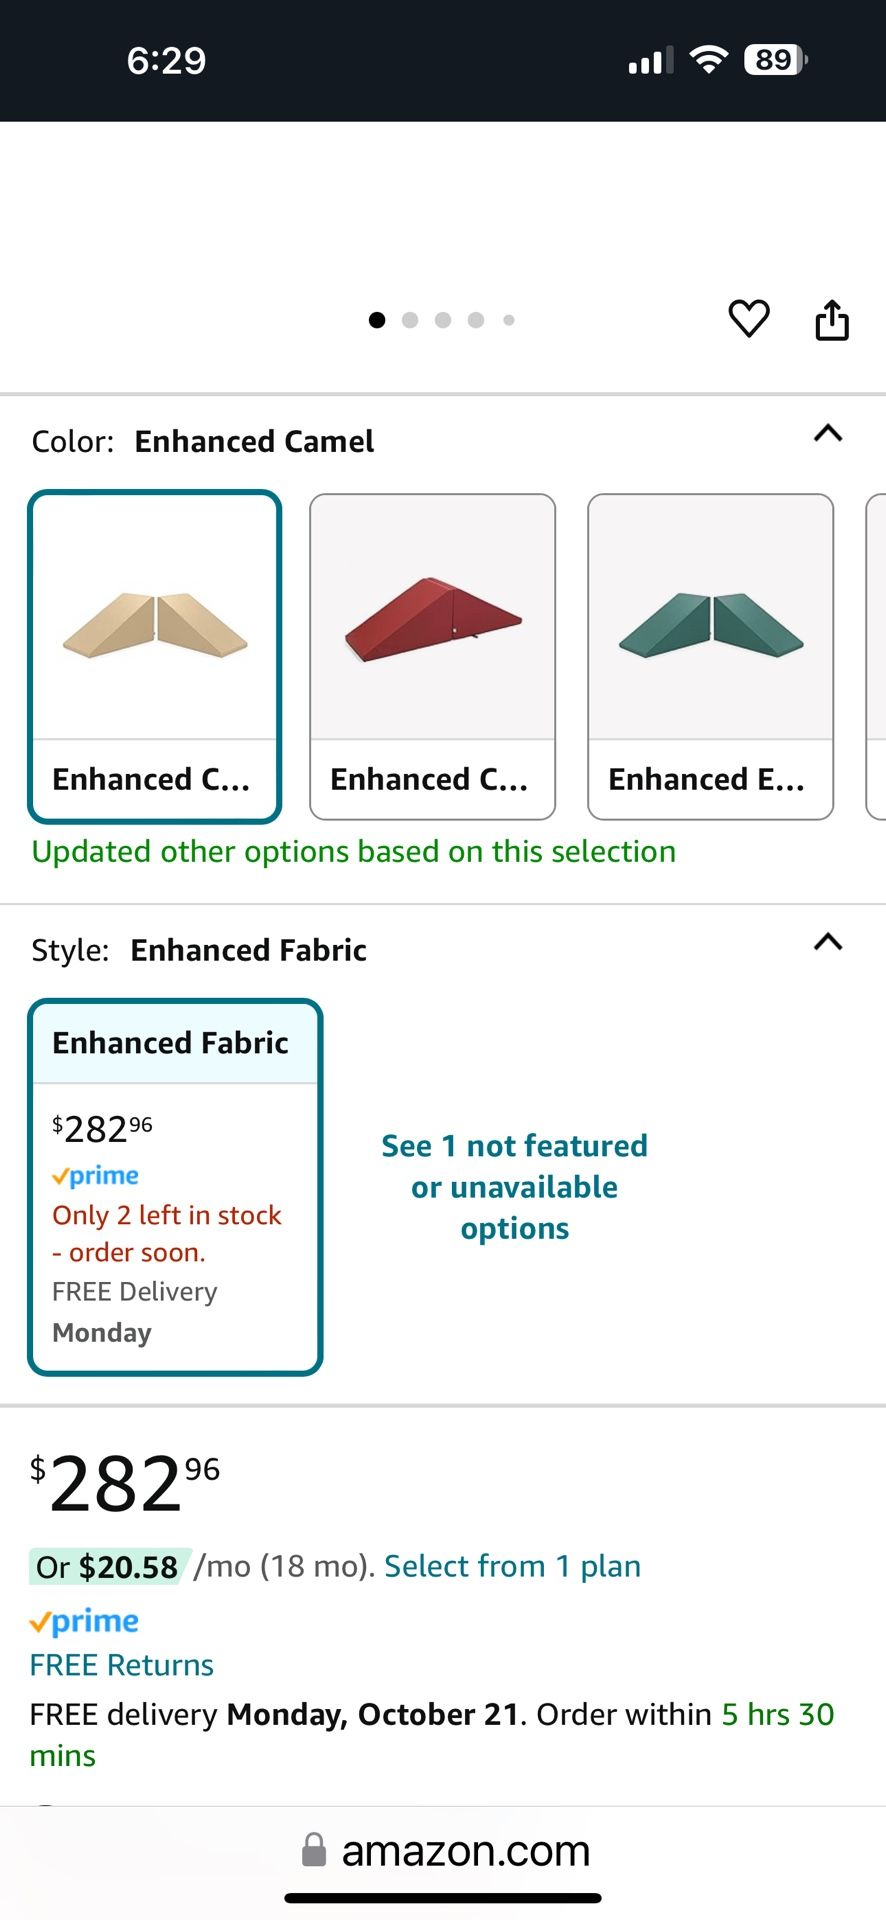Tap the FREE Returns link
Viewport: 886px width, 1920px height.
point(122,1665)
